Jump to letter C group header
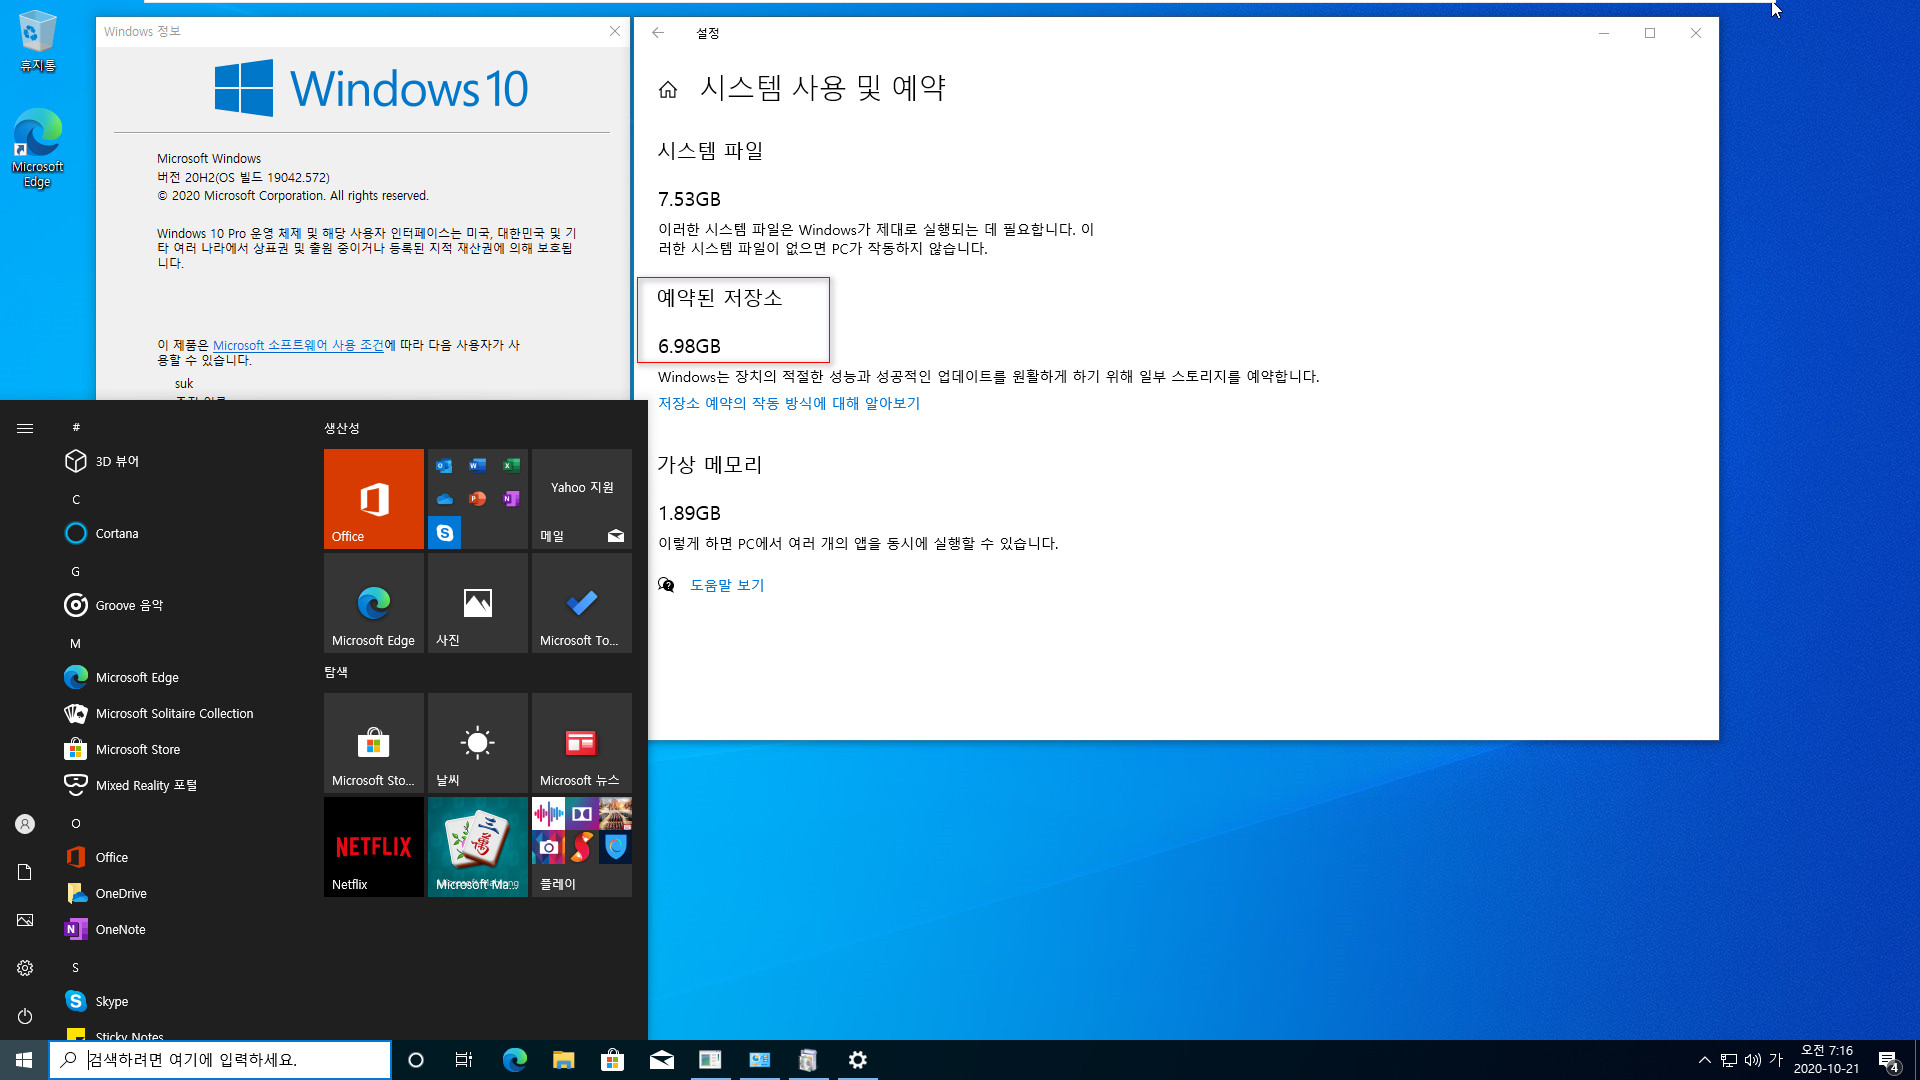 pos(76,499)
